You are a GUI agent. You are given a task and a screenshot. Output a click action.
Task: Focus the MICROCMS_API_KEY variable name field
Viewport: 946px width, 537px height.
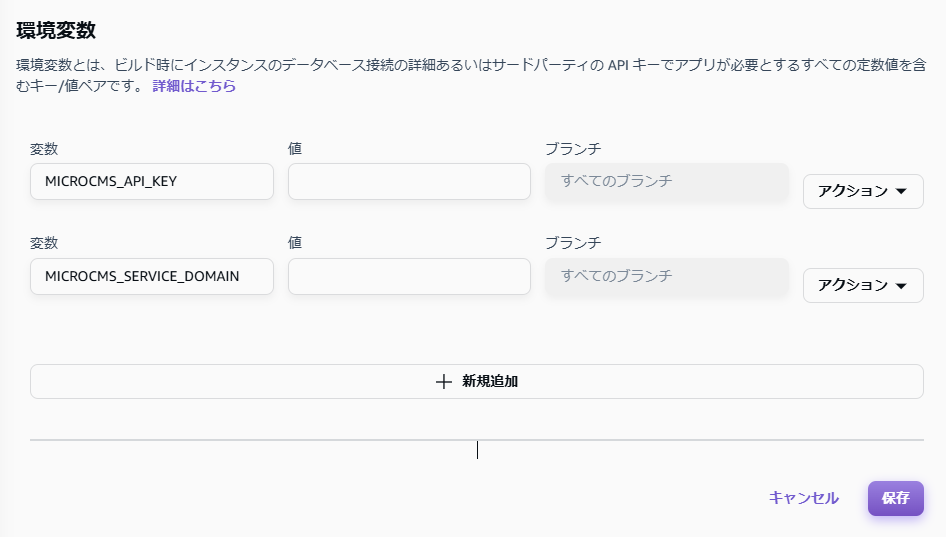pyautogui.click(x=152, y=182)
